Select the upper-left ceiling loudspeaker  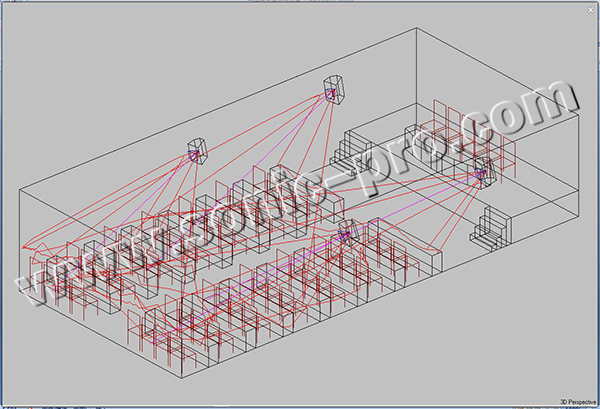click(197, 151)
